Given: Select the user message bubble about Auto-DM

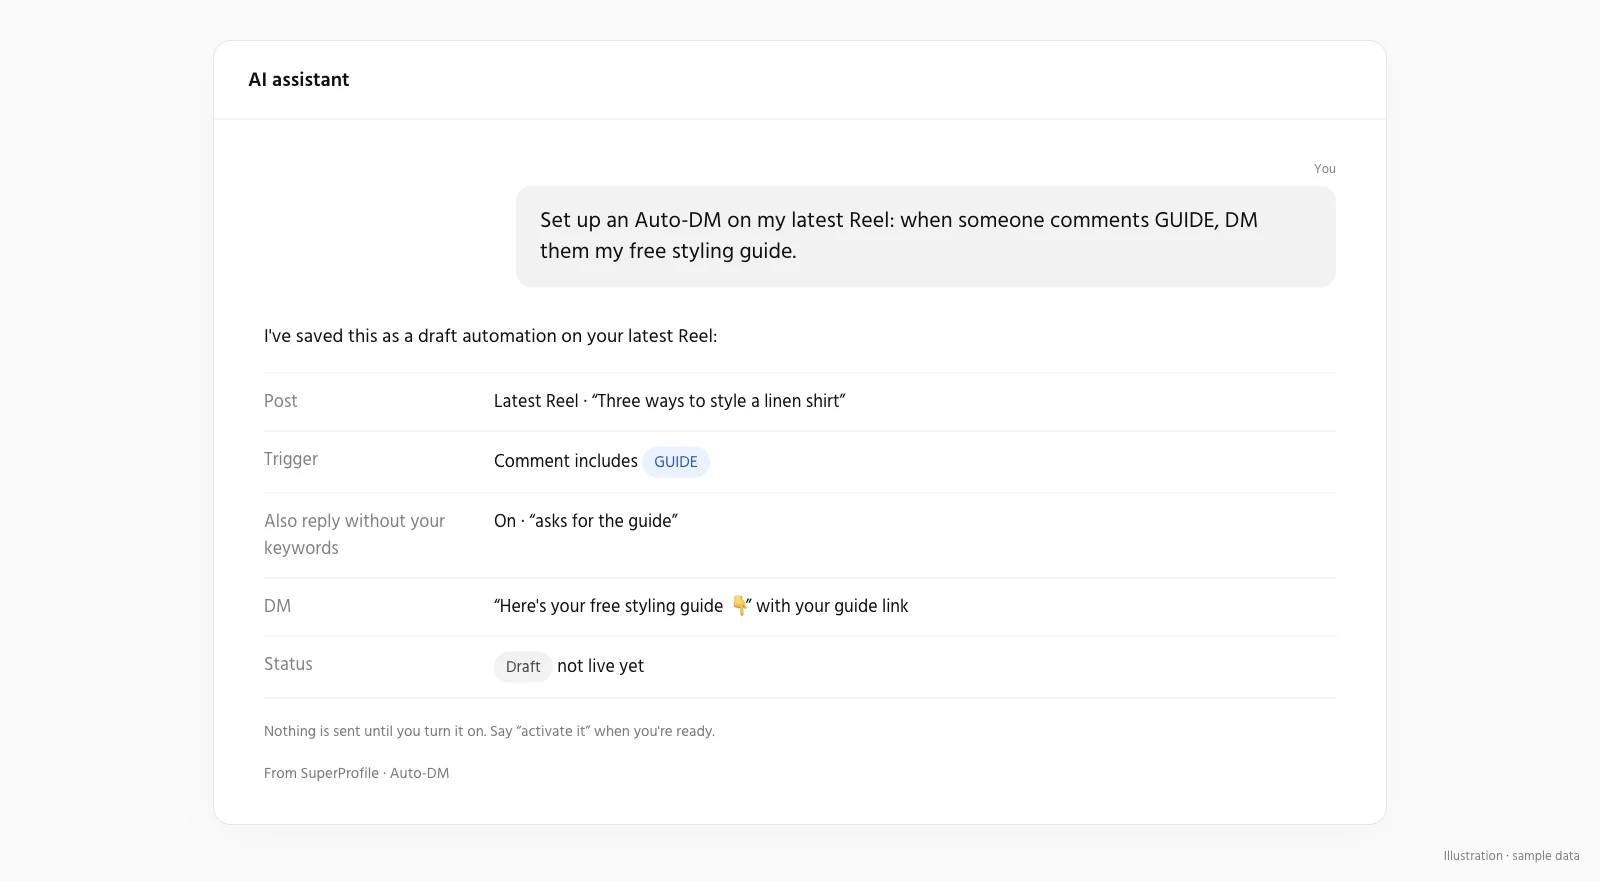Looking at the screenshot, I should tap(925, 236).
